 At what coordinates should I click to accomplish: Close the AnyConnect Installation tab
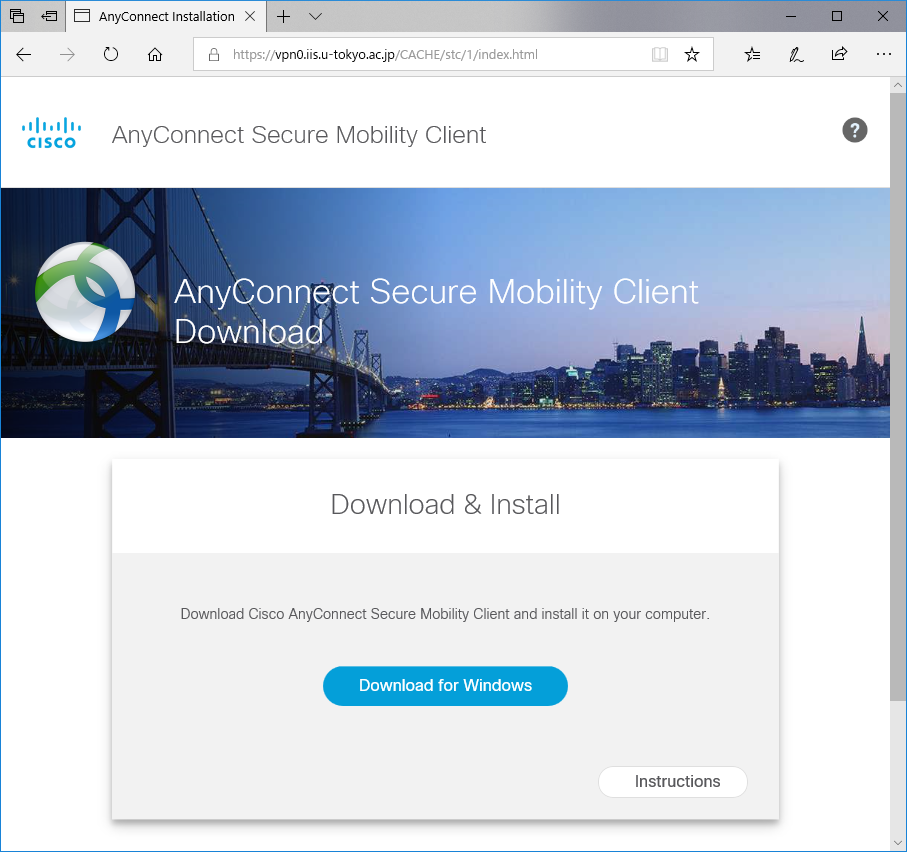tap(250, 16)
